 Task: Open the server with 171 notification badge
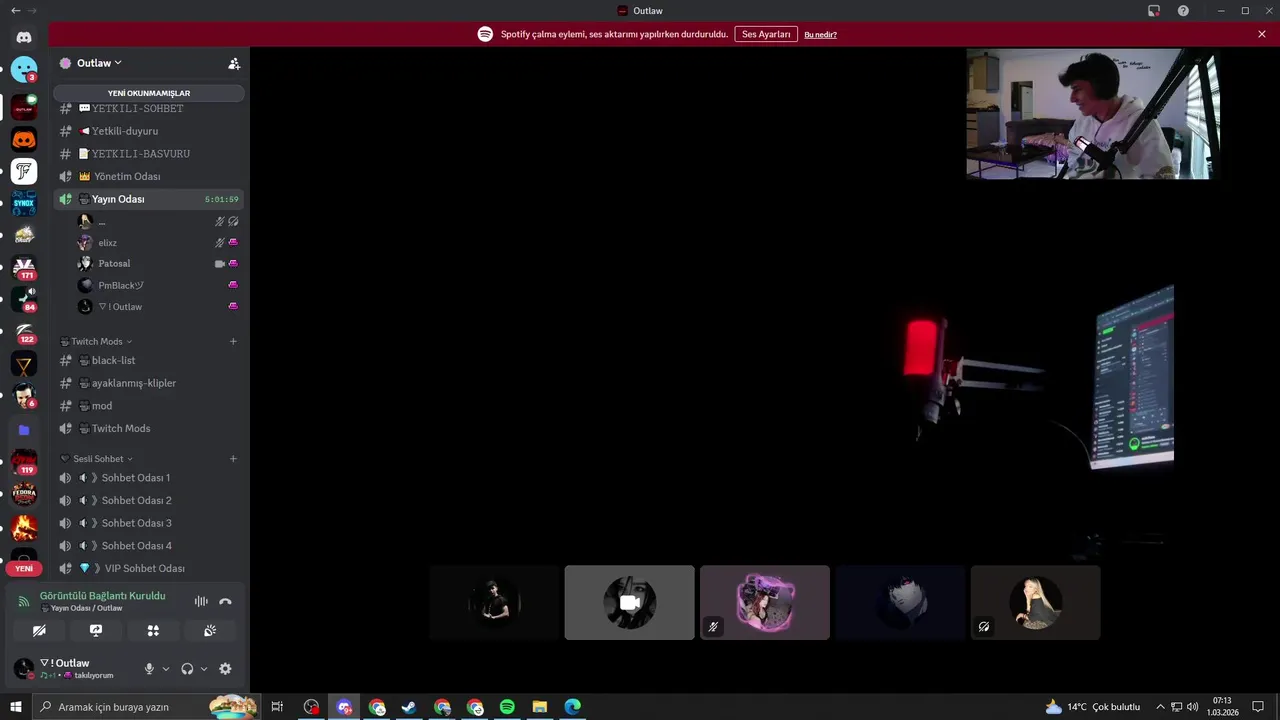pos(24,267)
